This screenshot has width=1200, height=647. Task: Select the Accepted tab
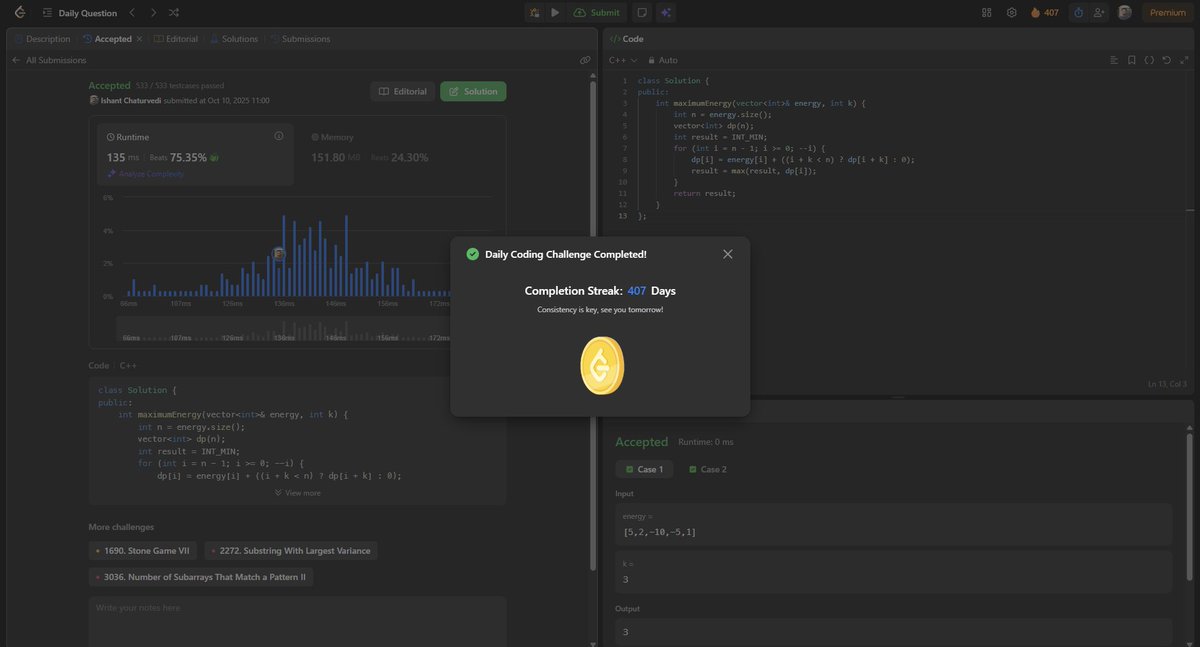coord(107,39)
